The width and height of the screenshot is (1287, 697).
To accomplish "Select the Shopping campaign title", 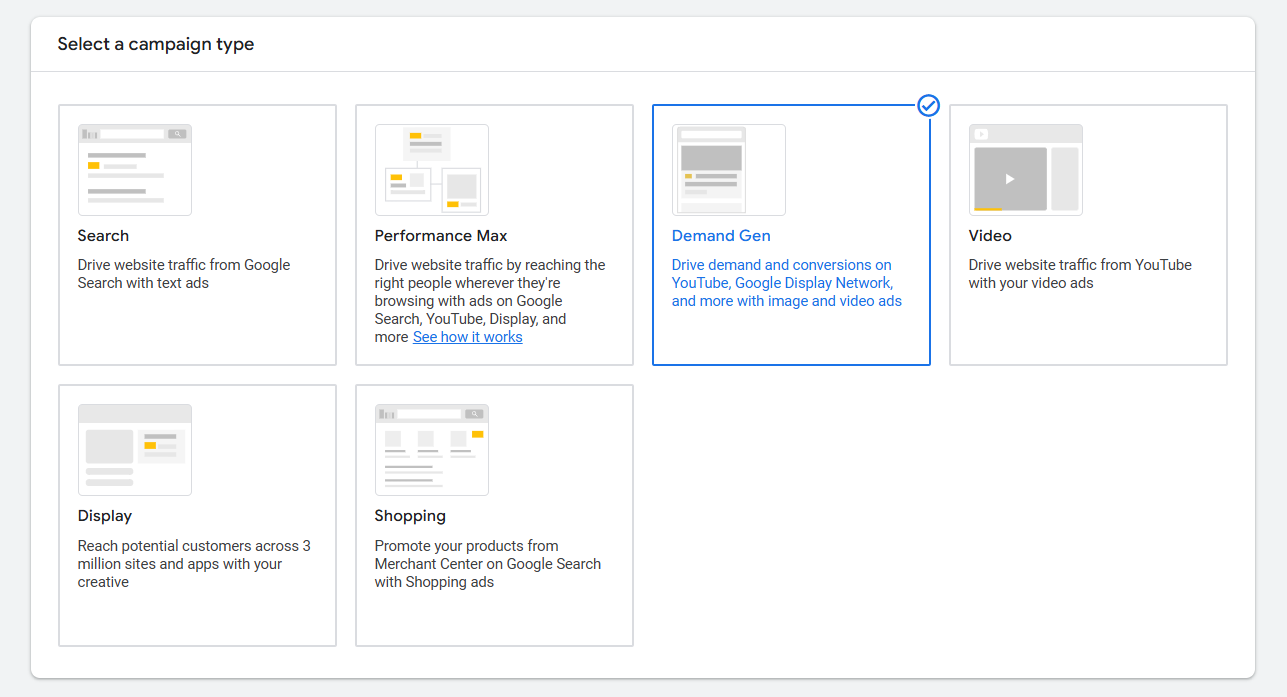I will (410, 516).
